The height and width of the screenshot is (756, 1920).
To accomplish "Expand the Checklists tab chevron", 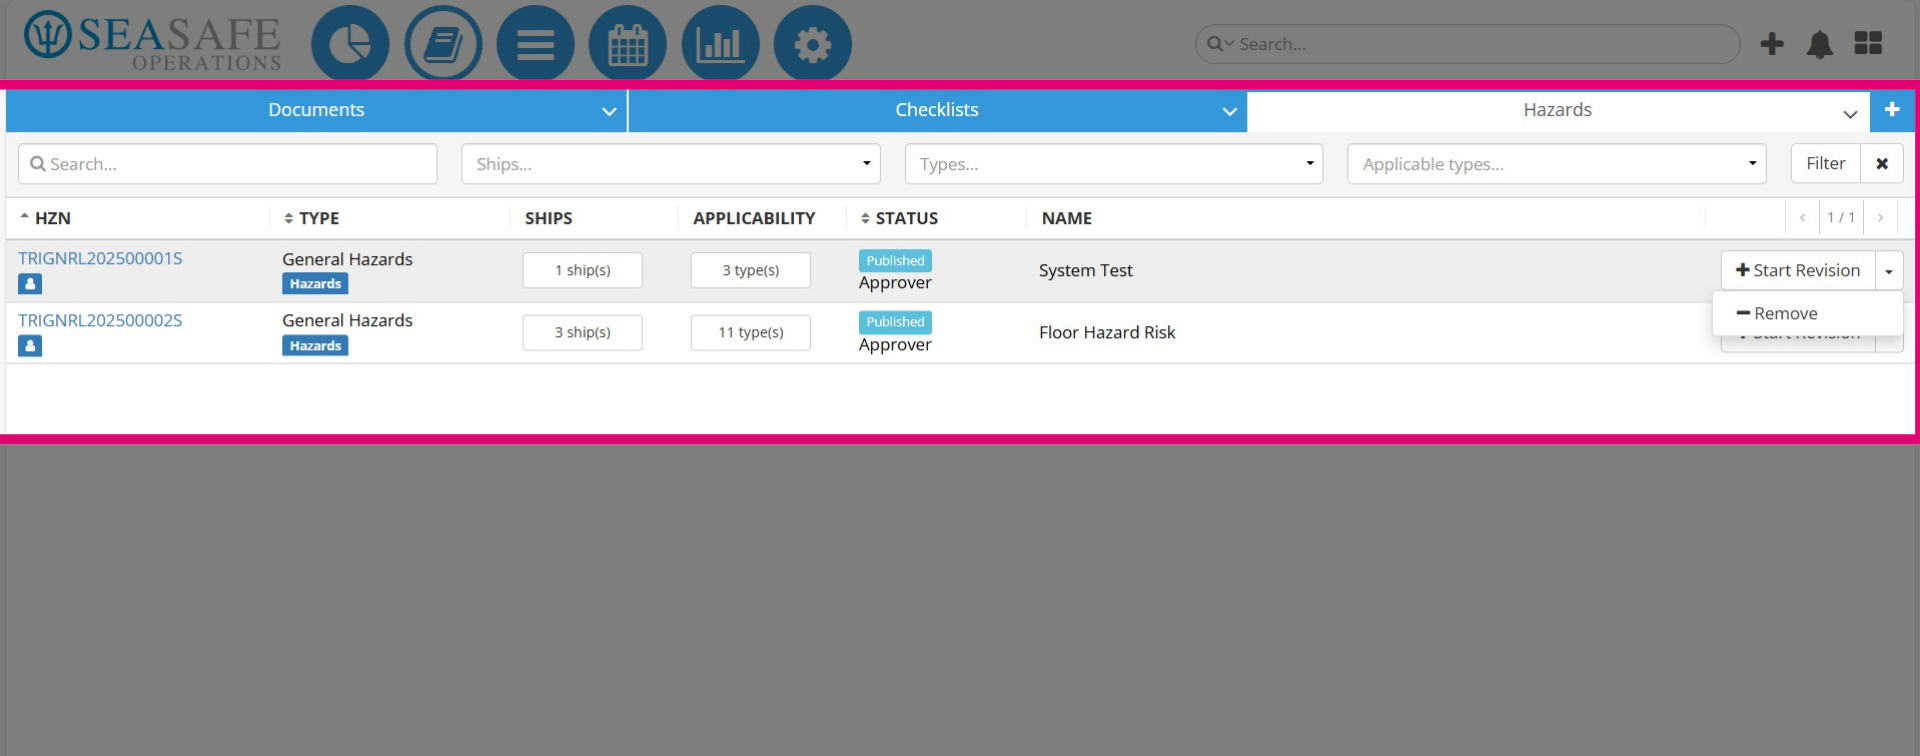I will click(1230, 112).
